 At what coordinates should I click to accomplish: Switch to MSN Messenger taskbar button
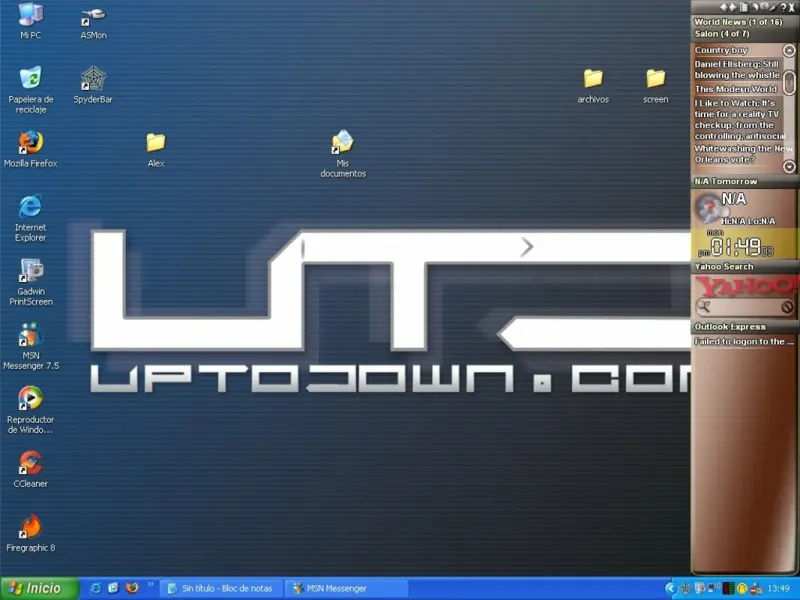click(346, 588)
